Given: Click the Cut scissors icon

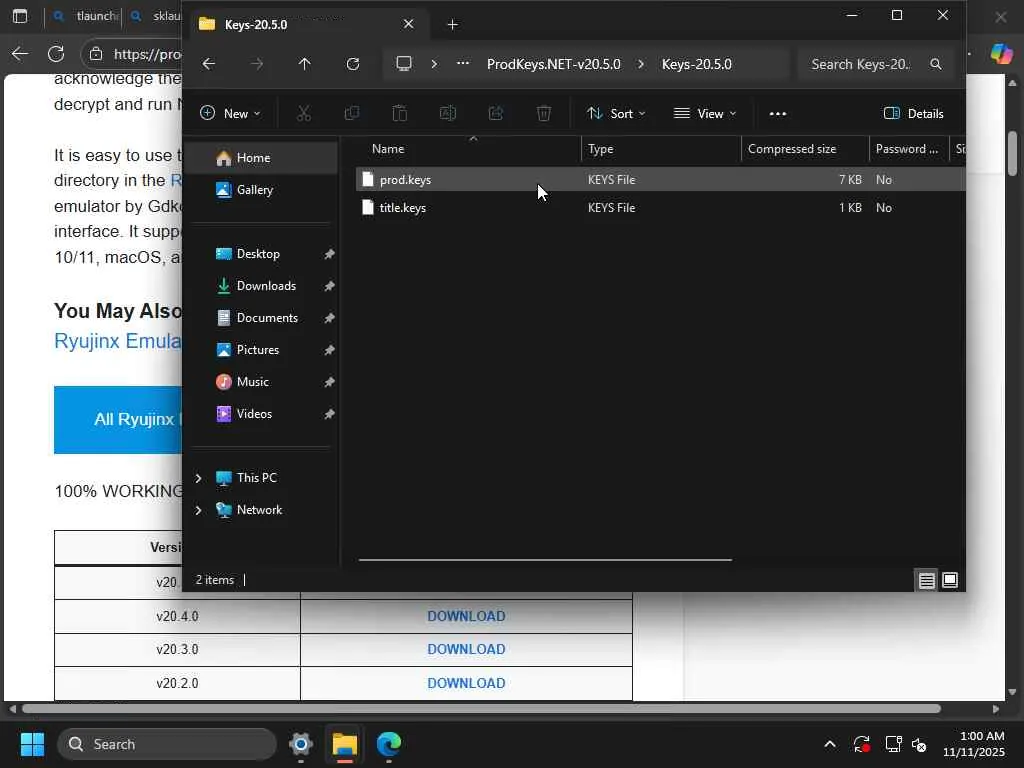Looking at the screenshot, I should pos(304,114).
